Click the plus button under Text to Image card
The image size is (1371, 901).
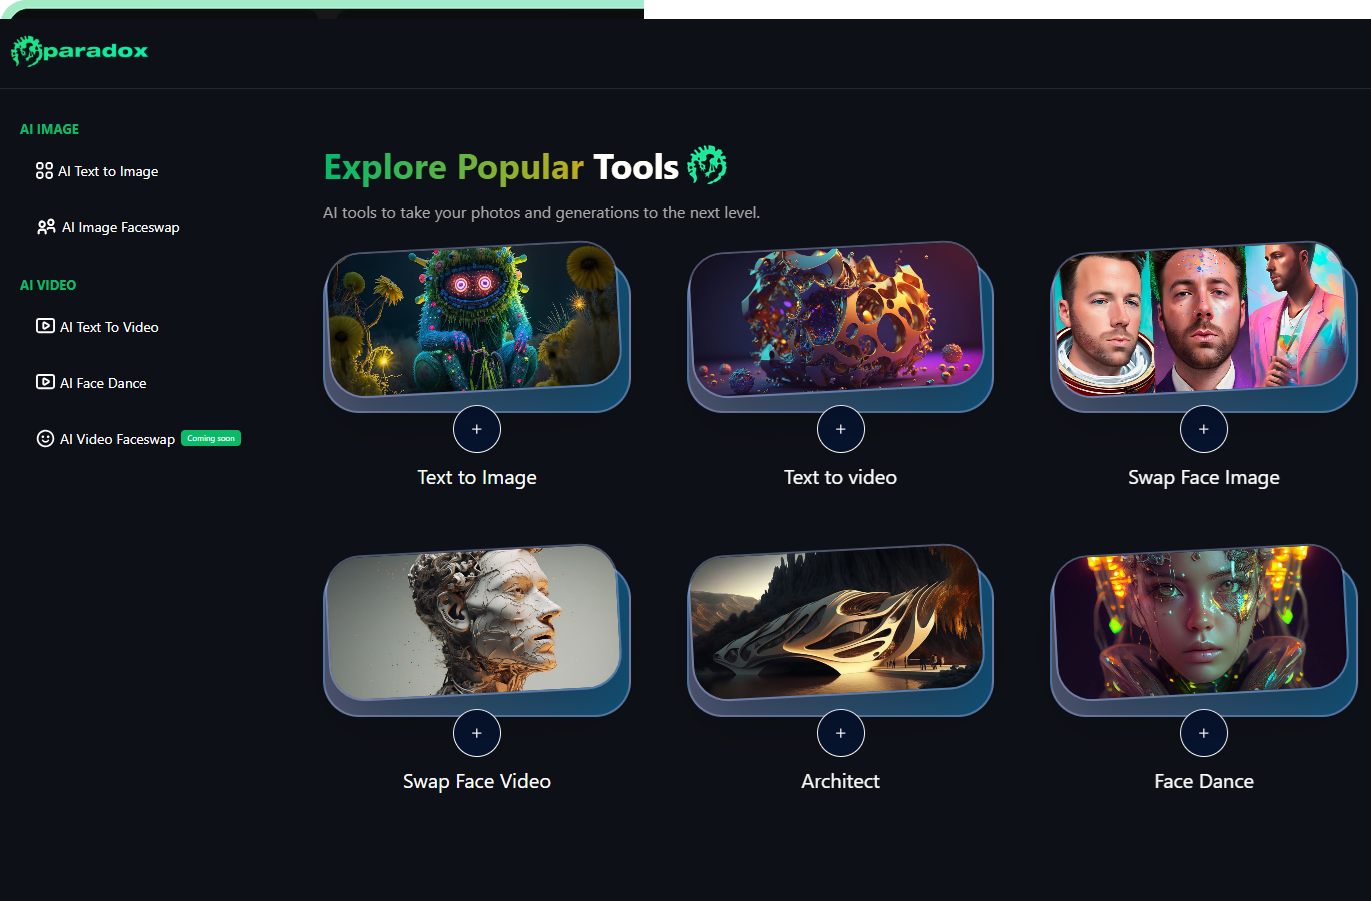pyautogui.click(x=477, y=429)
